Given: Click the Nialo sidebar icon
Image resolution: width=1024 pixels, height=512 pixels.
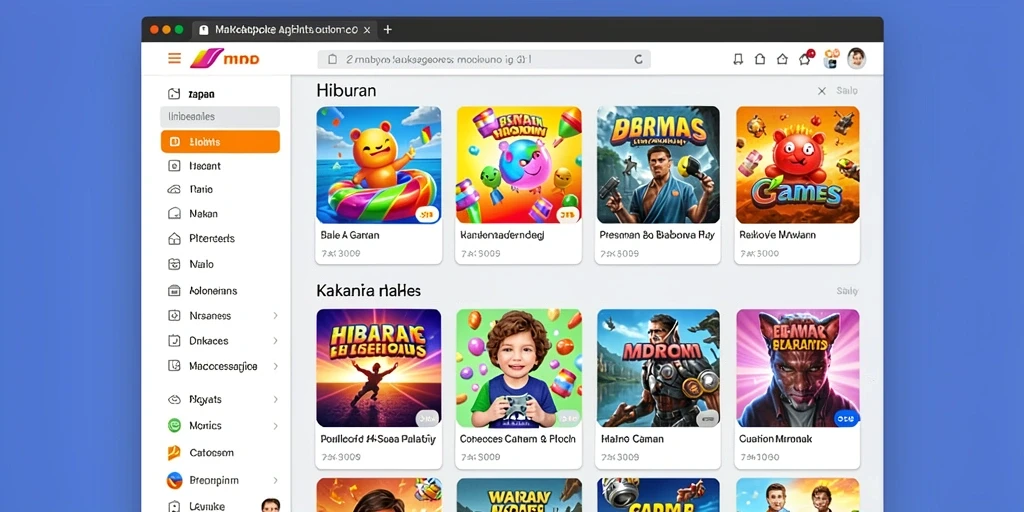Looking at the screenshot, I should tap(174, 264).
